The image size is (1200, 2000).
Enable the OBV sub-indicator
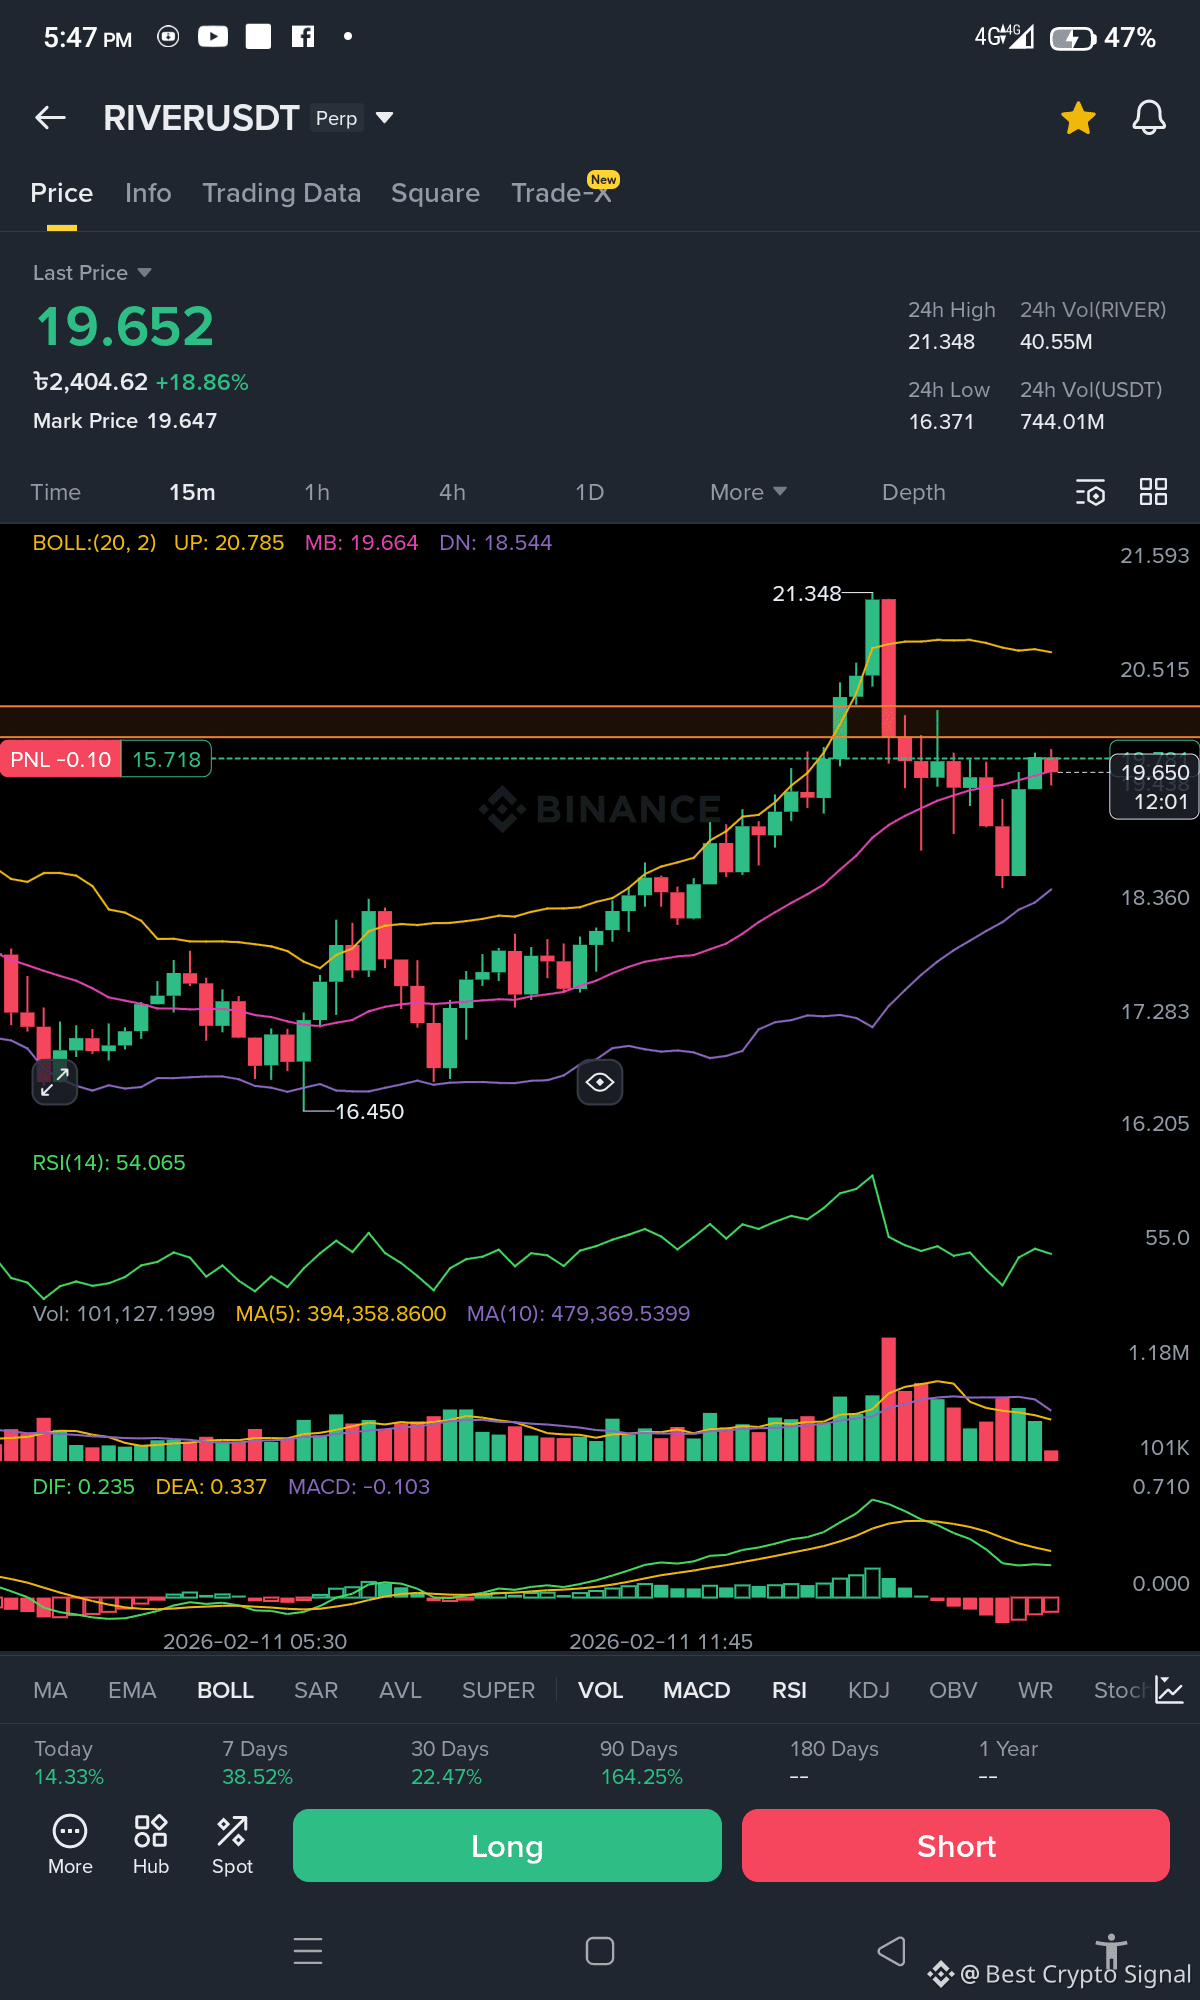[953, 1690]
